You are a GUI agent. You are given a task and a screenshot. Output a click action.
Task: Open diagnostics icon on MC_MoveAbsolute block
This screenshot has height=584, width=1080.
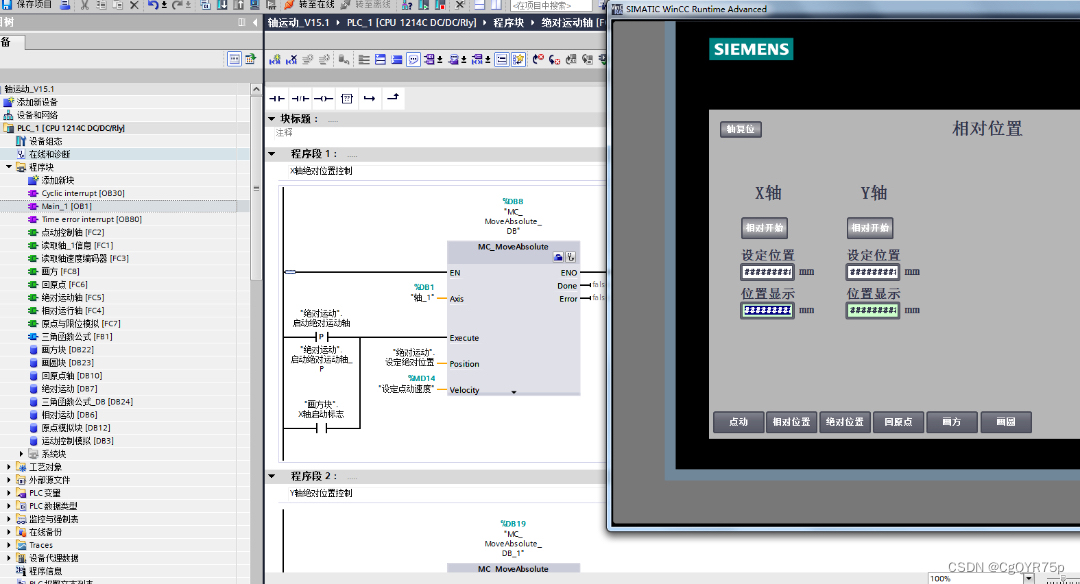571,257
